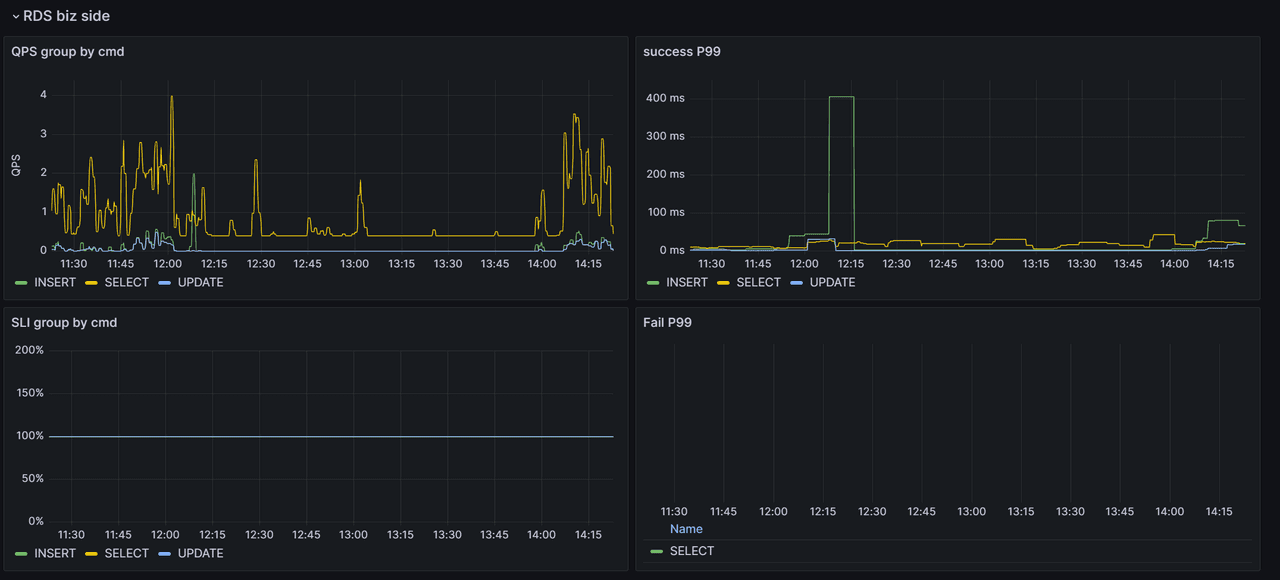The image size is (1280, 580).
Task: Hide the UPDATE series in QPS panel legend
Action: coord(200,282)
